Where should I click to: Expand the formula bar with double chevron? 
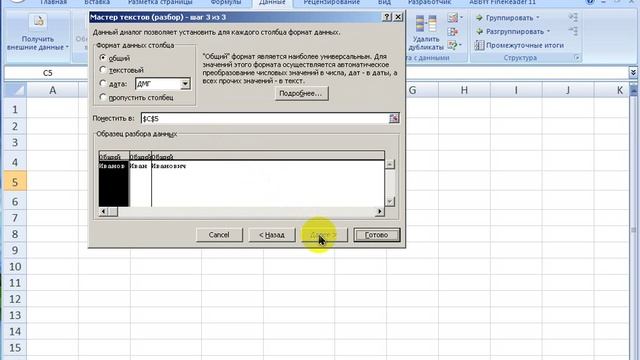coord(633,73)
